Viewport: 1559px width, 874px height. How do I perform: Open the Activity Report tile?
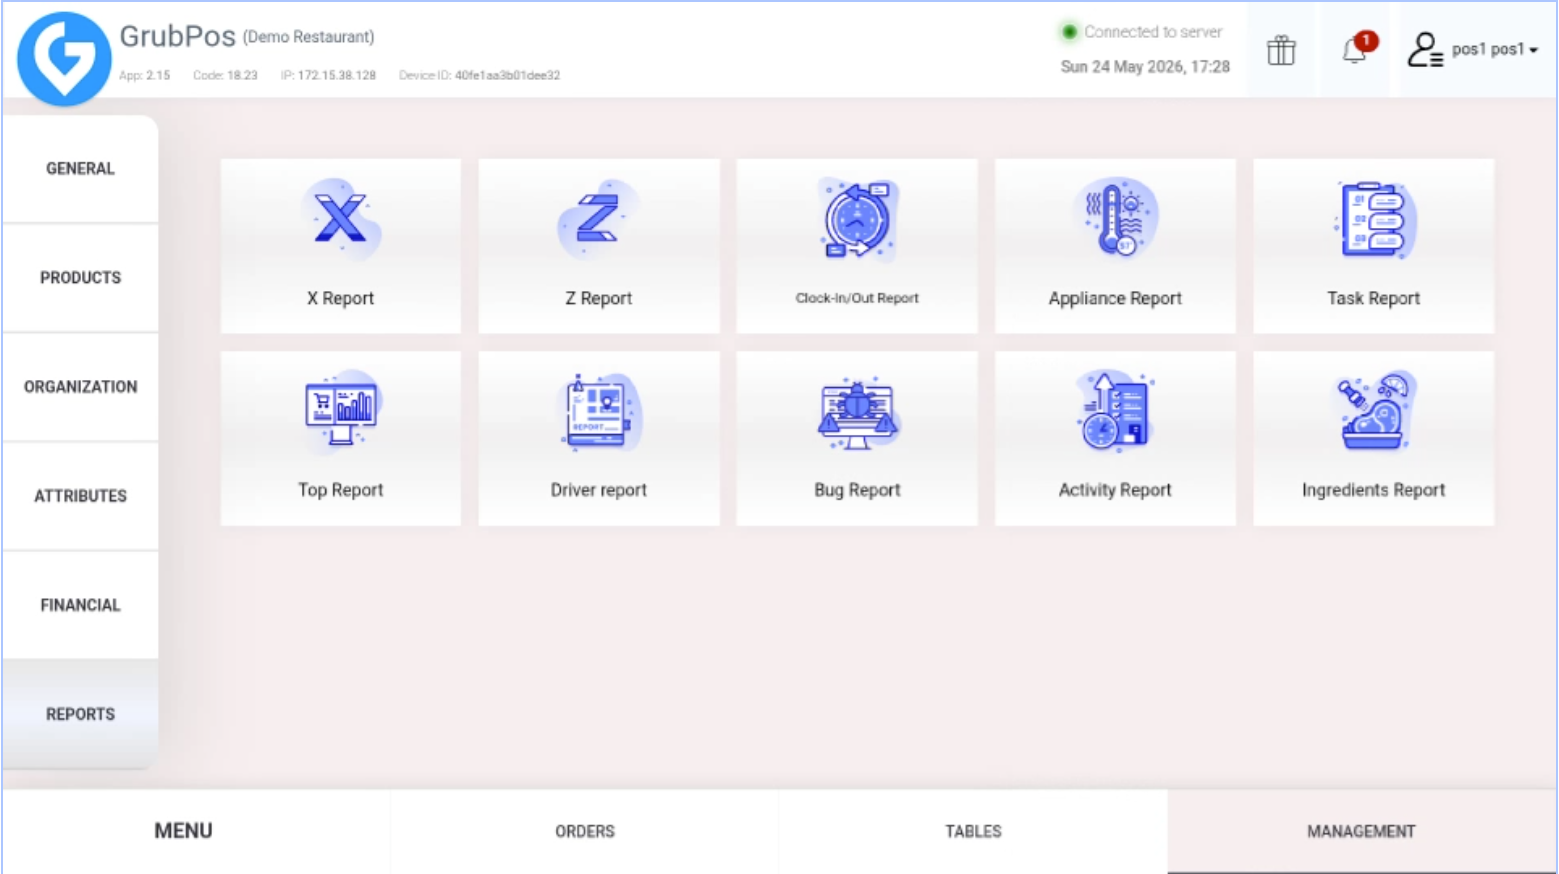pos(1115,438)
